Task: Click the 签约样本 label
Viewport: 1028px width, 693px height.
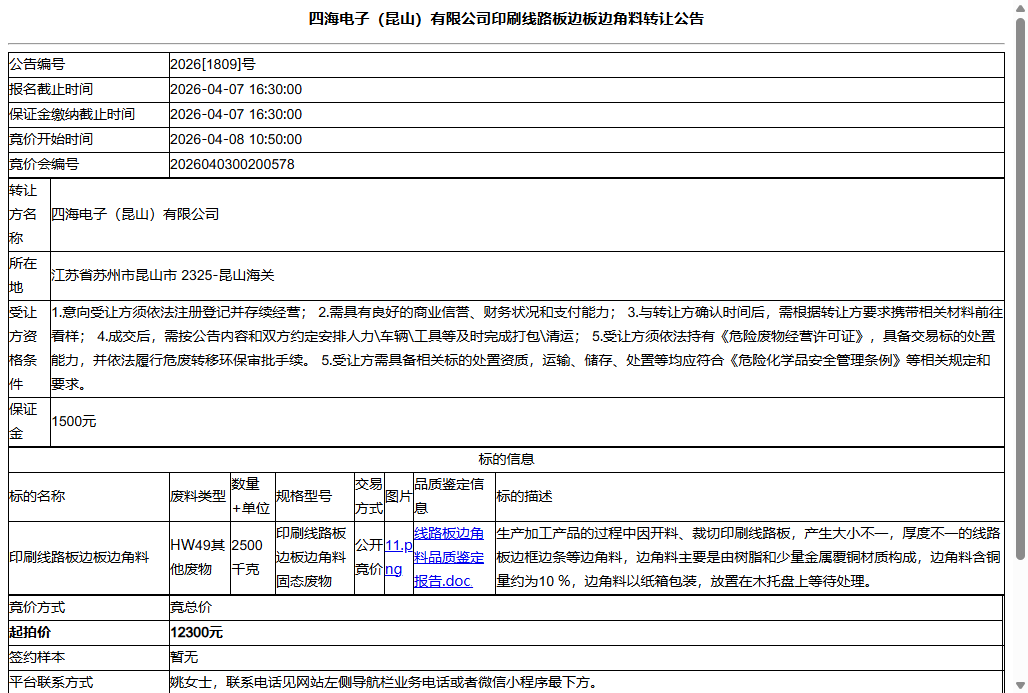Action: click(x=37, y=658)
